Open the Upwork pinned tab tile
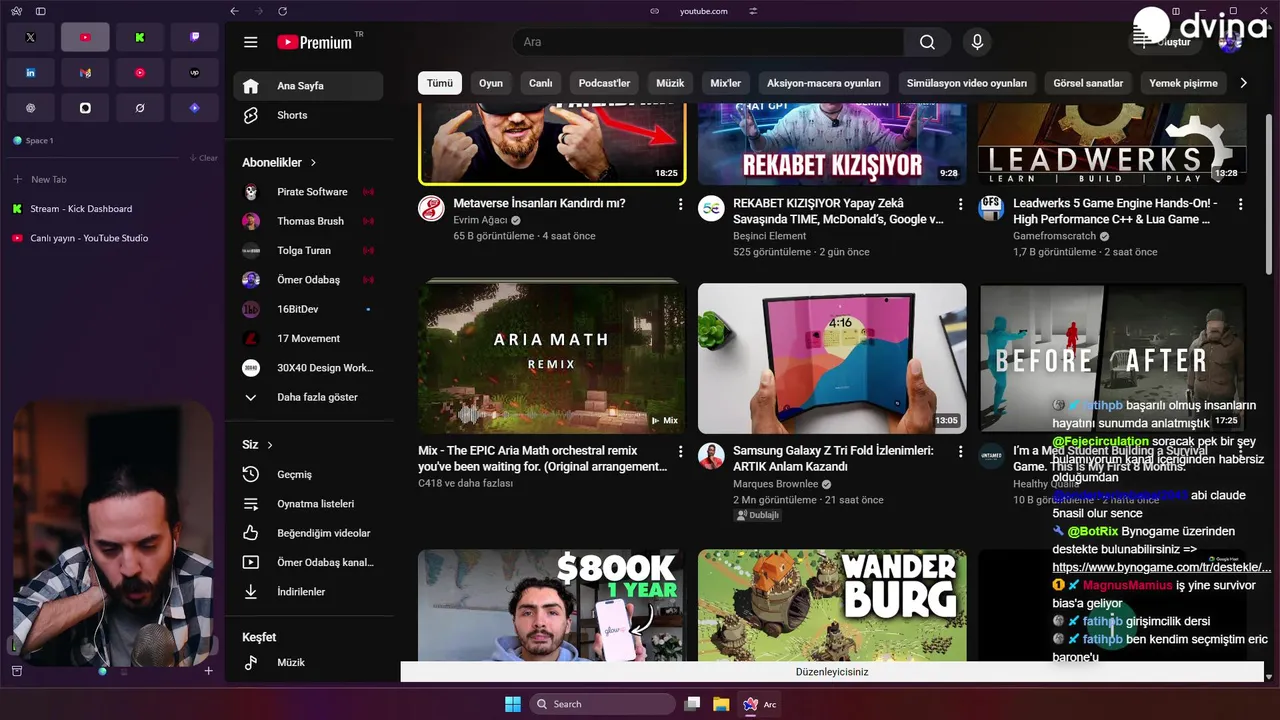1280x720 pixels. (x=195, y=72)
